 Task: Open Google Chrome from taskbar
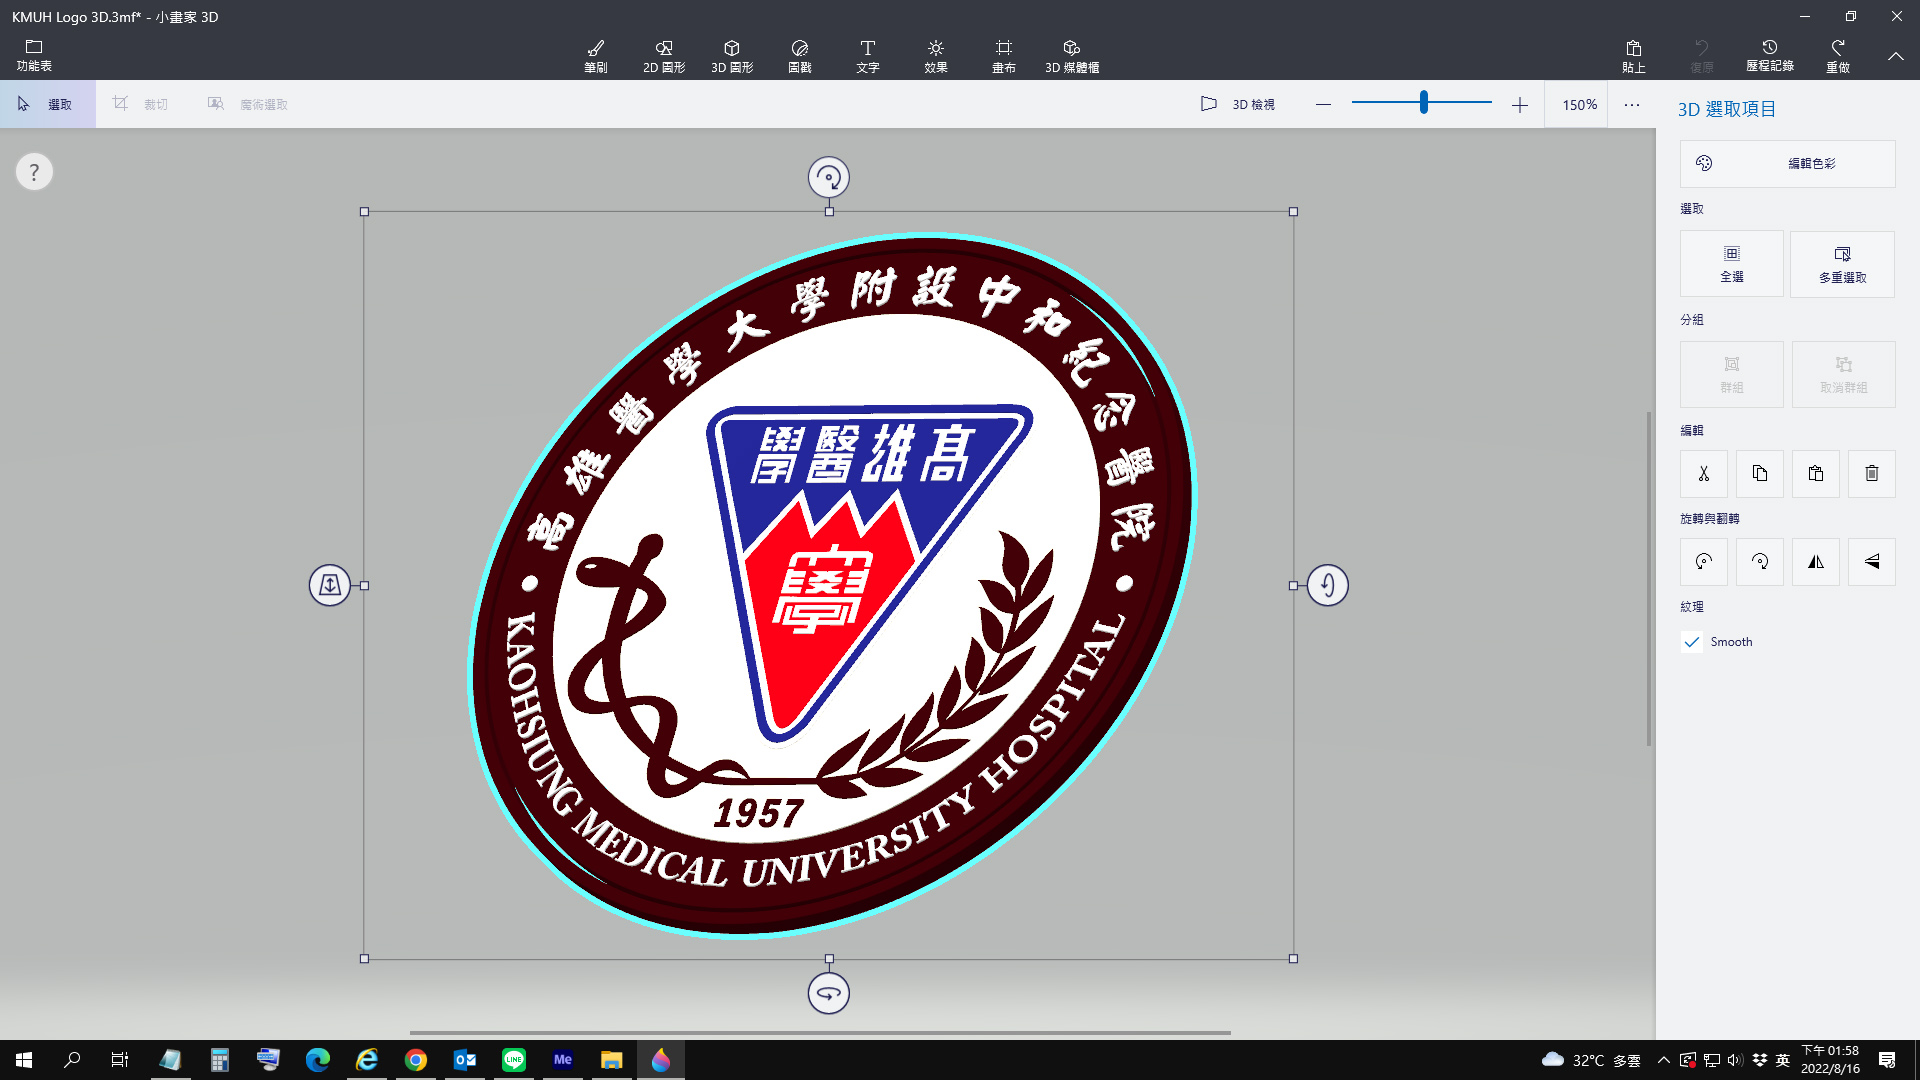416,1060
